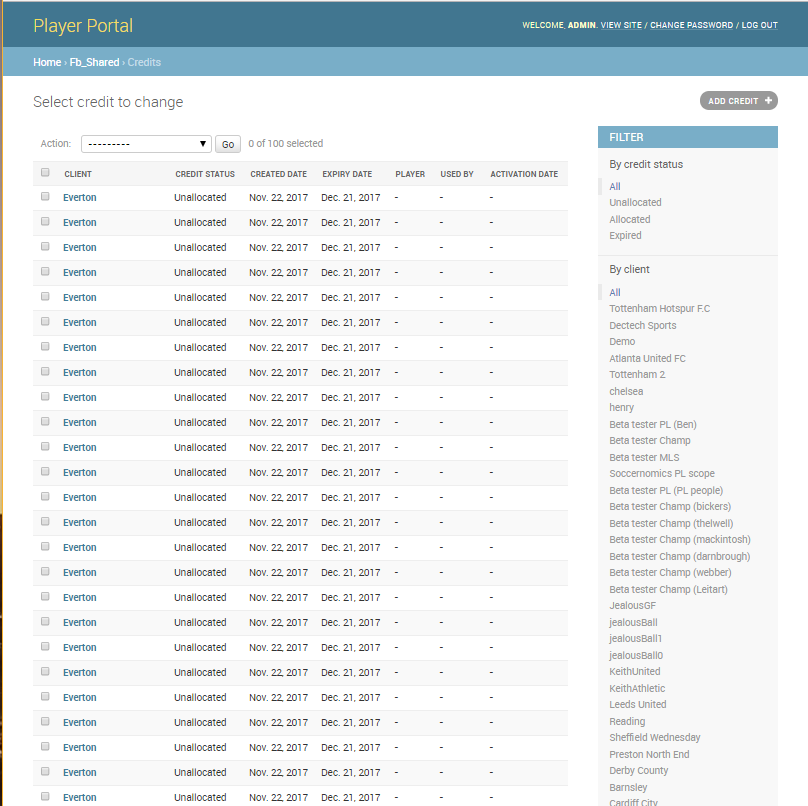Screen dimensions: 808x806
Task: Filter by client KeithAthletic
Action: click(x=637, y=689)
